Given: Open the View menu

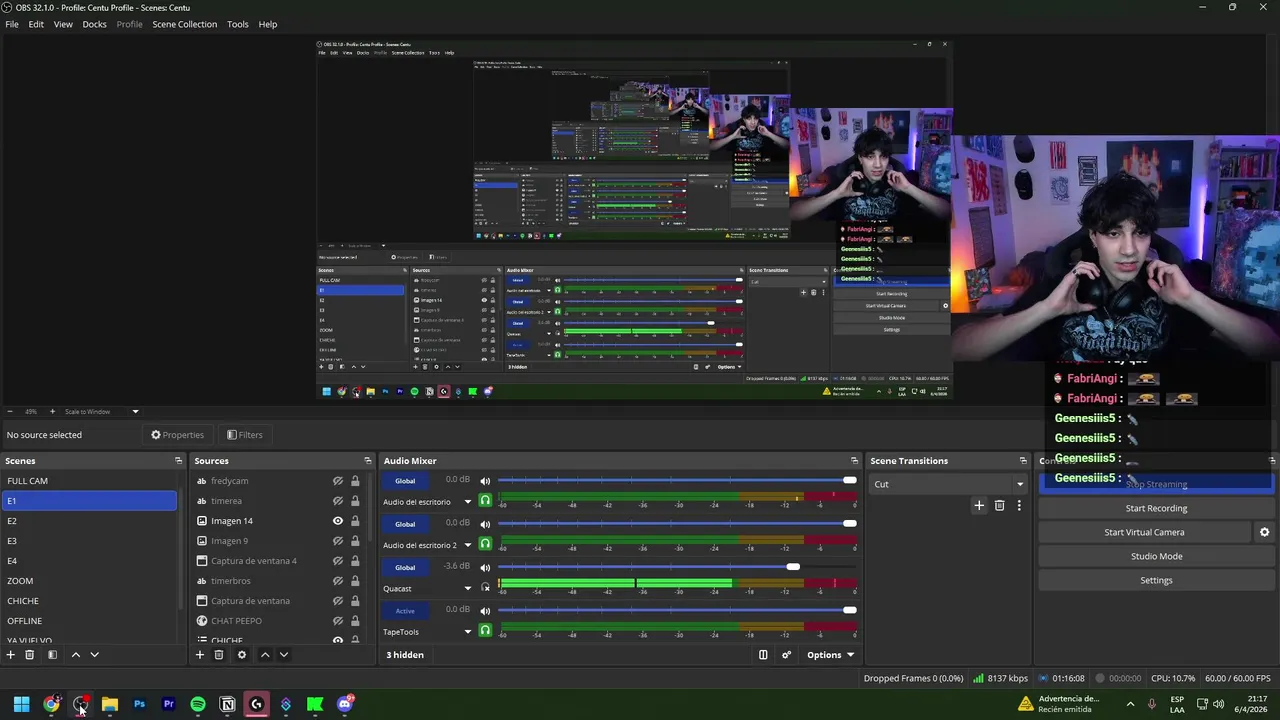Looking at the screenshot, I should click(x=63, y=24).
